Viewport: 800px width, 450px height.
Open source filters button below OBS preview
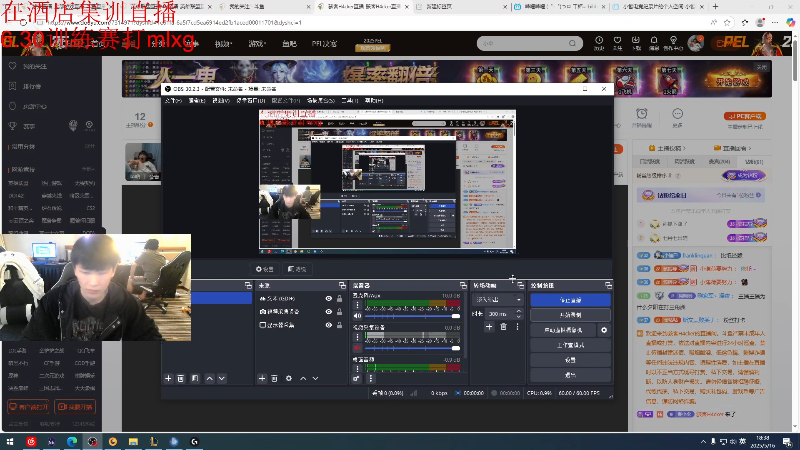(297, 269)
